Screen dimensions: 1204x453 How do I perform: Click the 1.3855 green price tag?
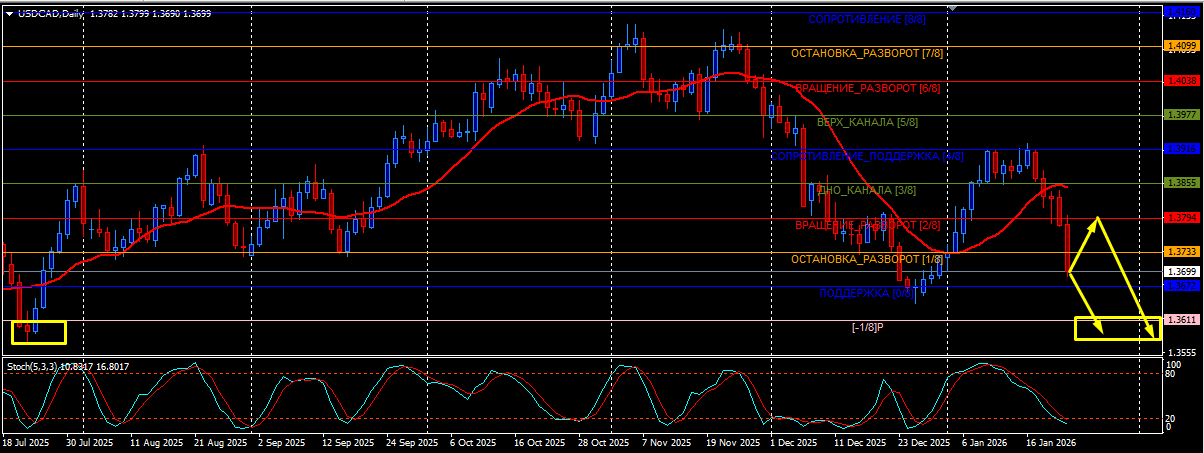point(1182,183)
